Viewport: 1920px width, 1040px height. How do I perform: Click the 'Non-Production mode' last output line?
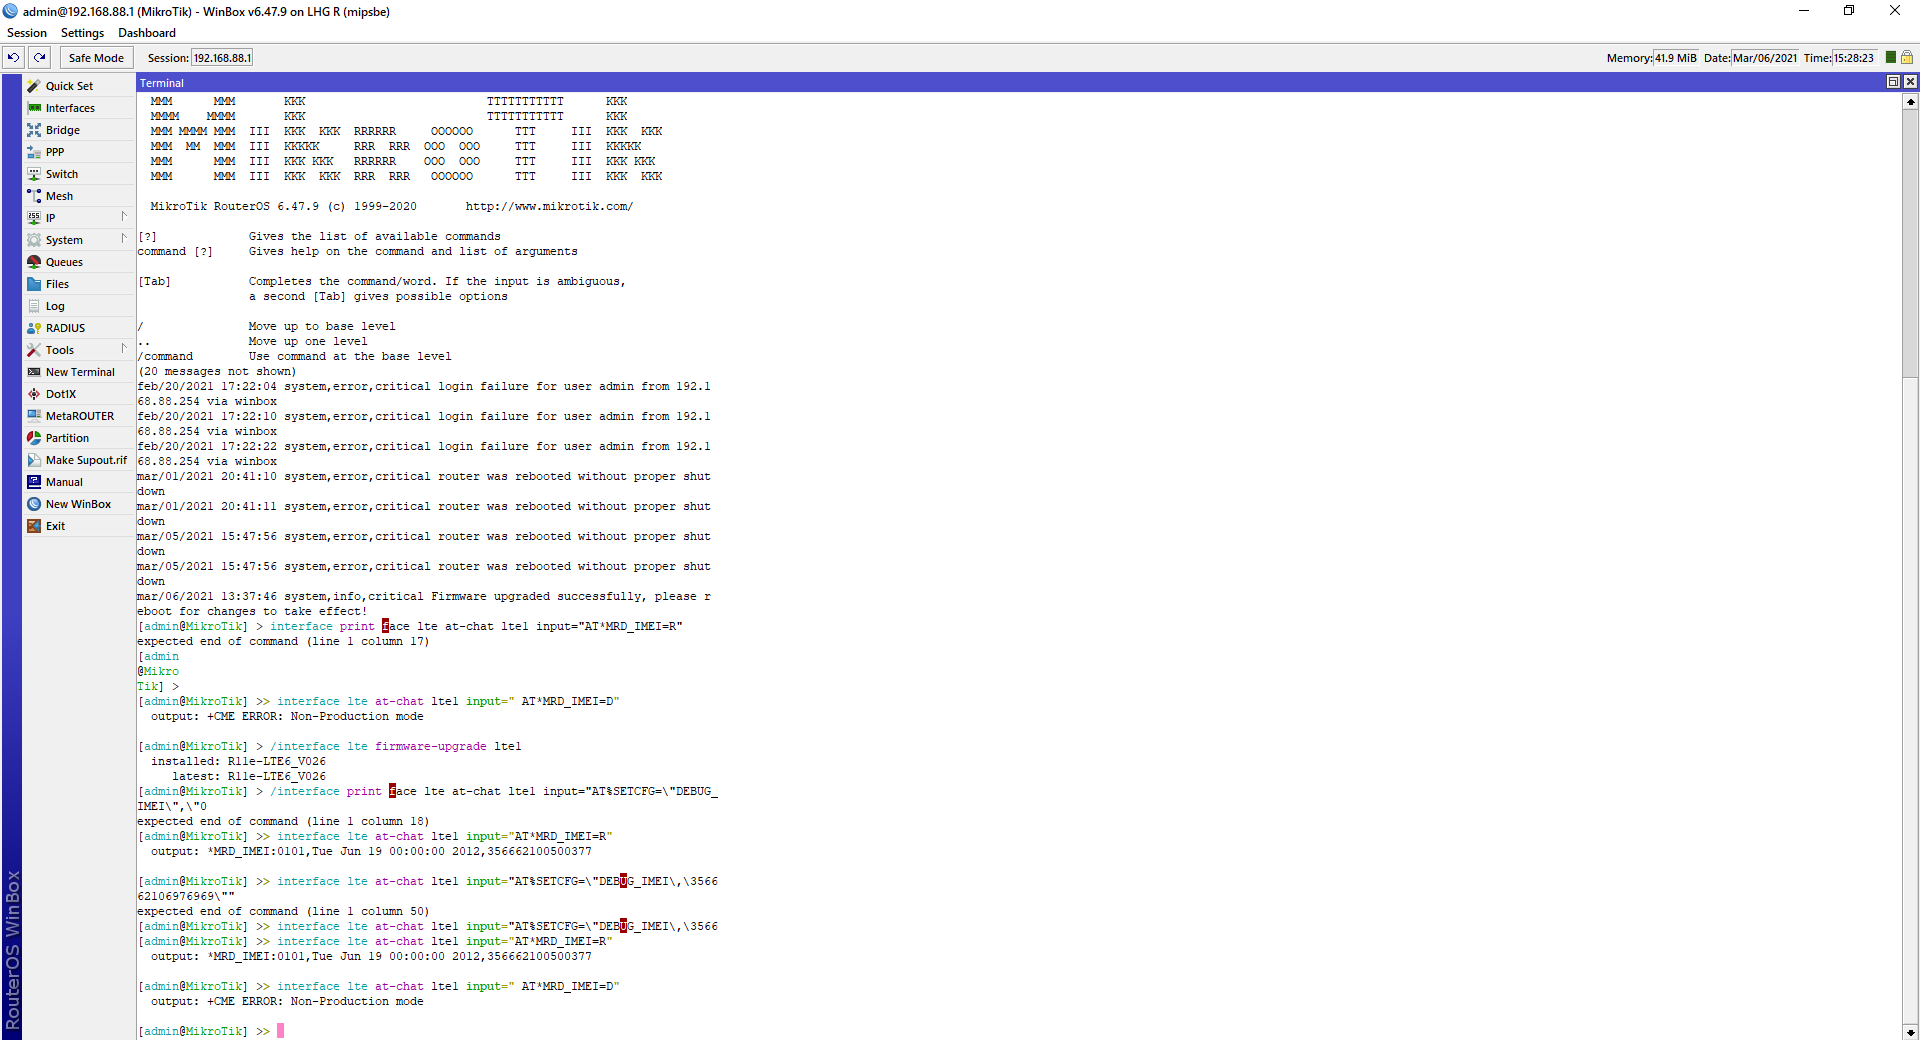pos(287,1001)
